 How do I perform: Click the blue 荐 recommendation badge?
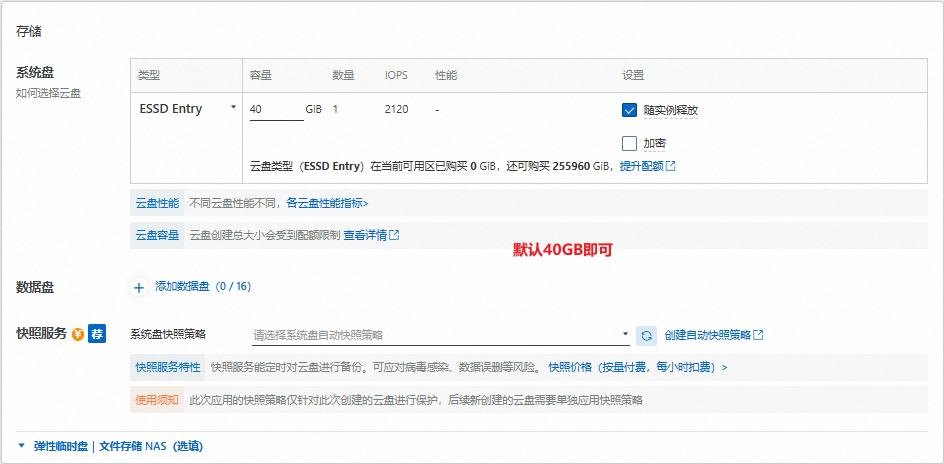pyautogui.click(x=97, y=333)
